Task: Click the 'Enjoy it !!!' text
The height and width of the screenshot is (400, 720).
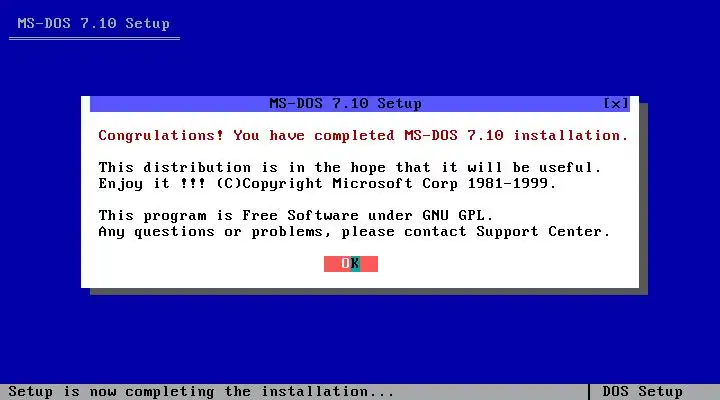Action: (152, 183)
